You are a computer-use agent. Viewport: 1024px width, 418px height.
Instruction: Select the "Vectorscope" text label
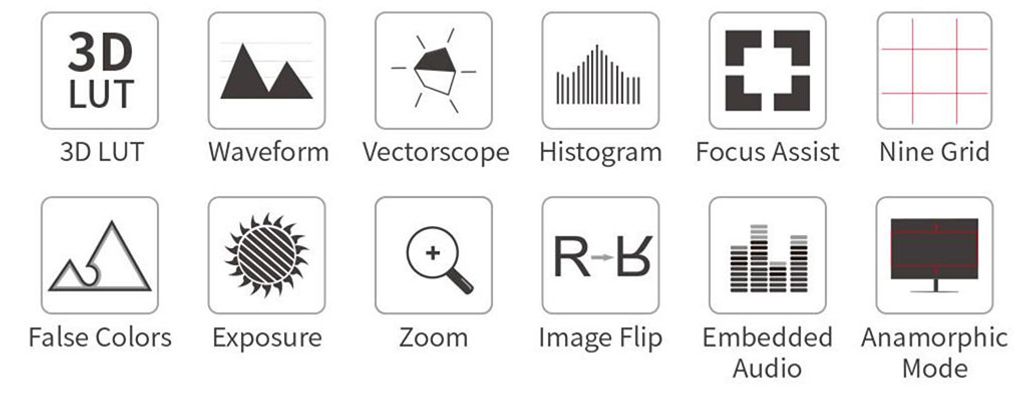point(435,153)
